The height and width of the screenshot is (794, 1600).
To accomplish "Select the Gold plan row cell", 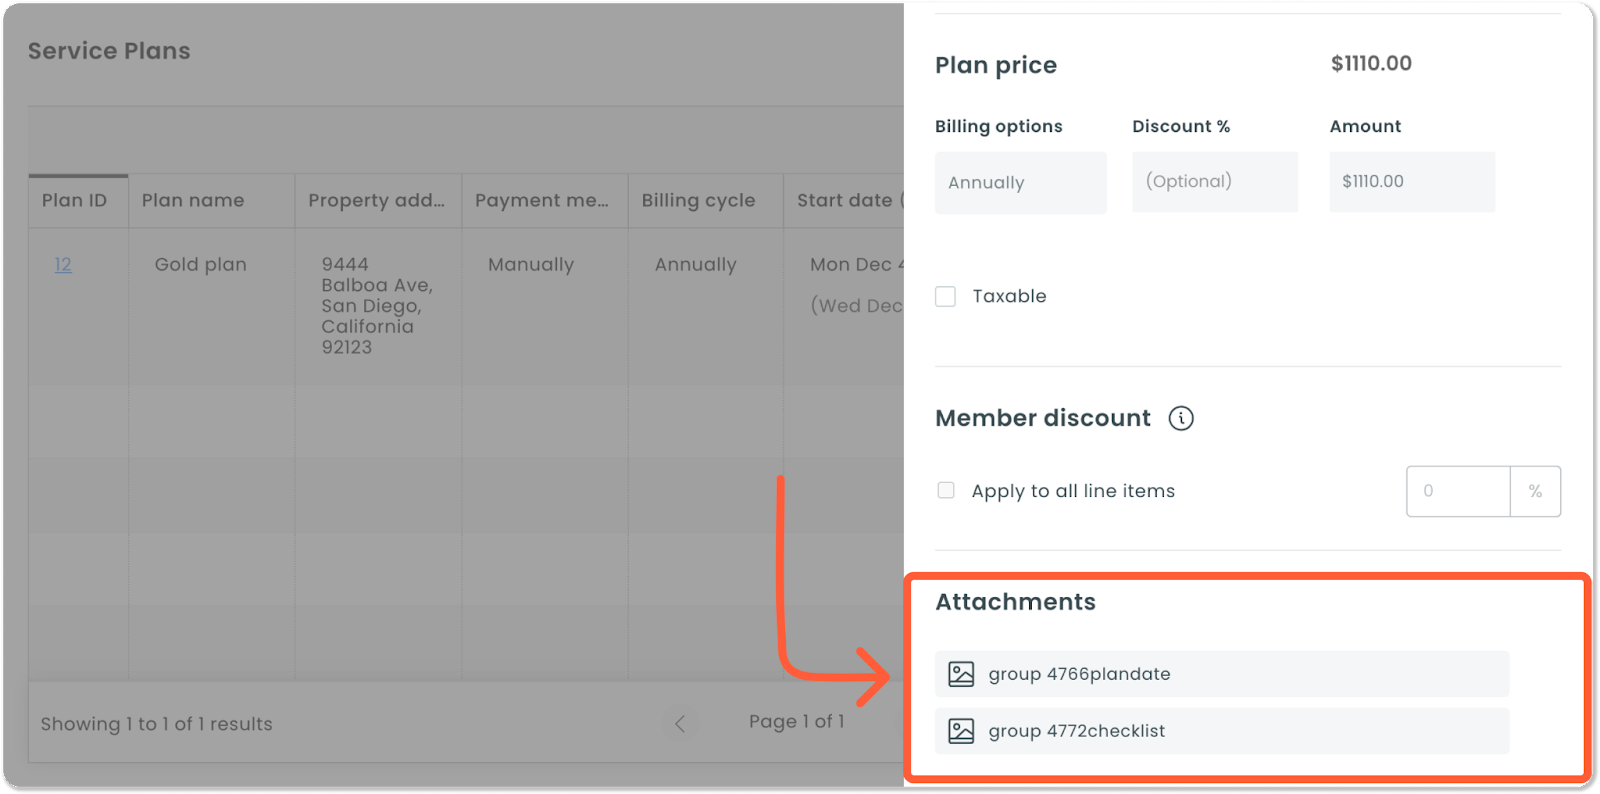I will click(x=201, y=264).
